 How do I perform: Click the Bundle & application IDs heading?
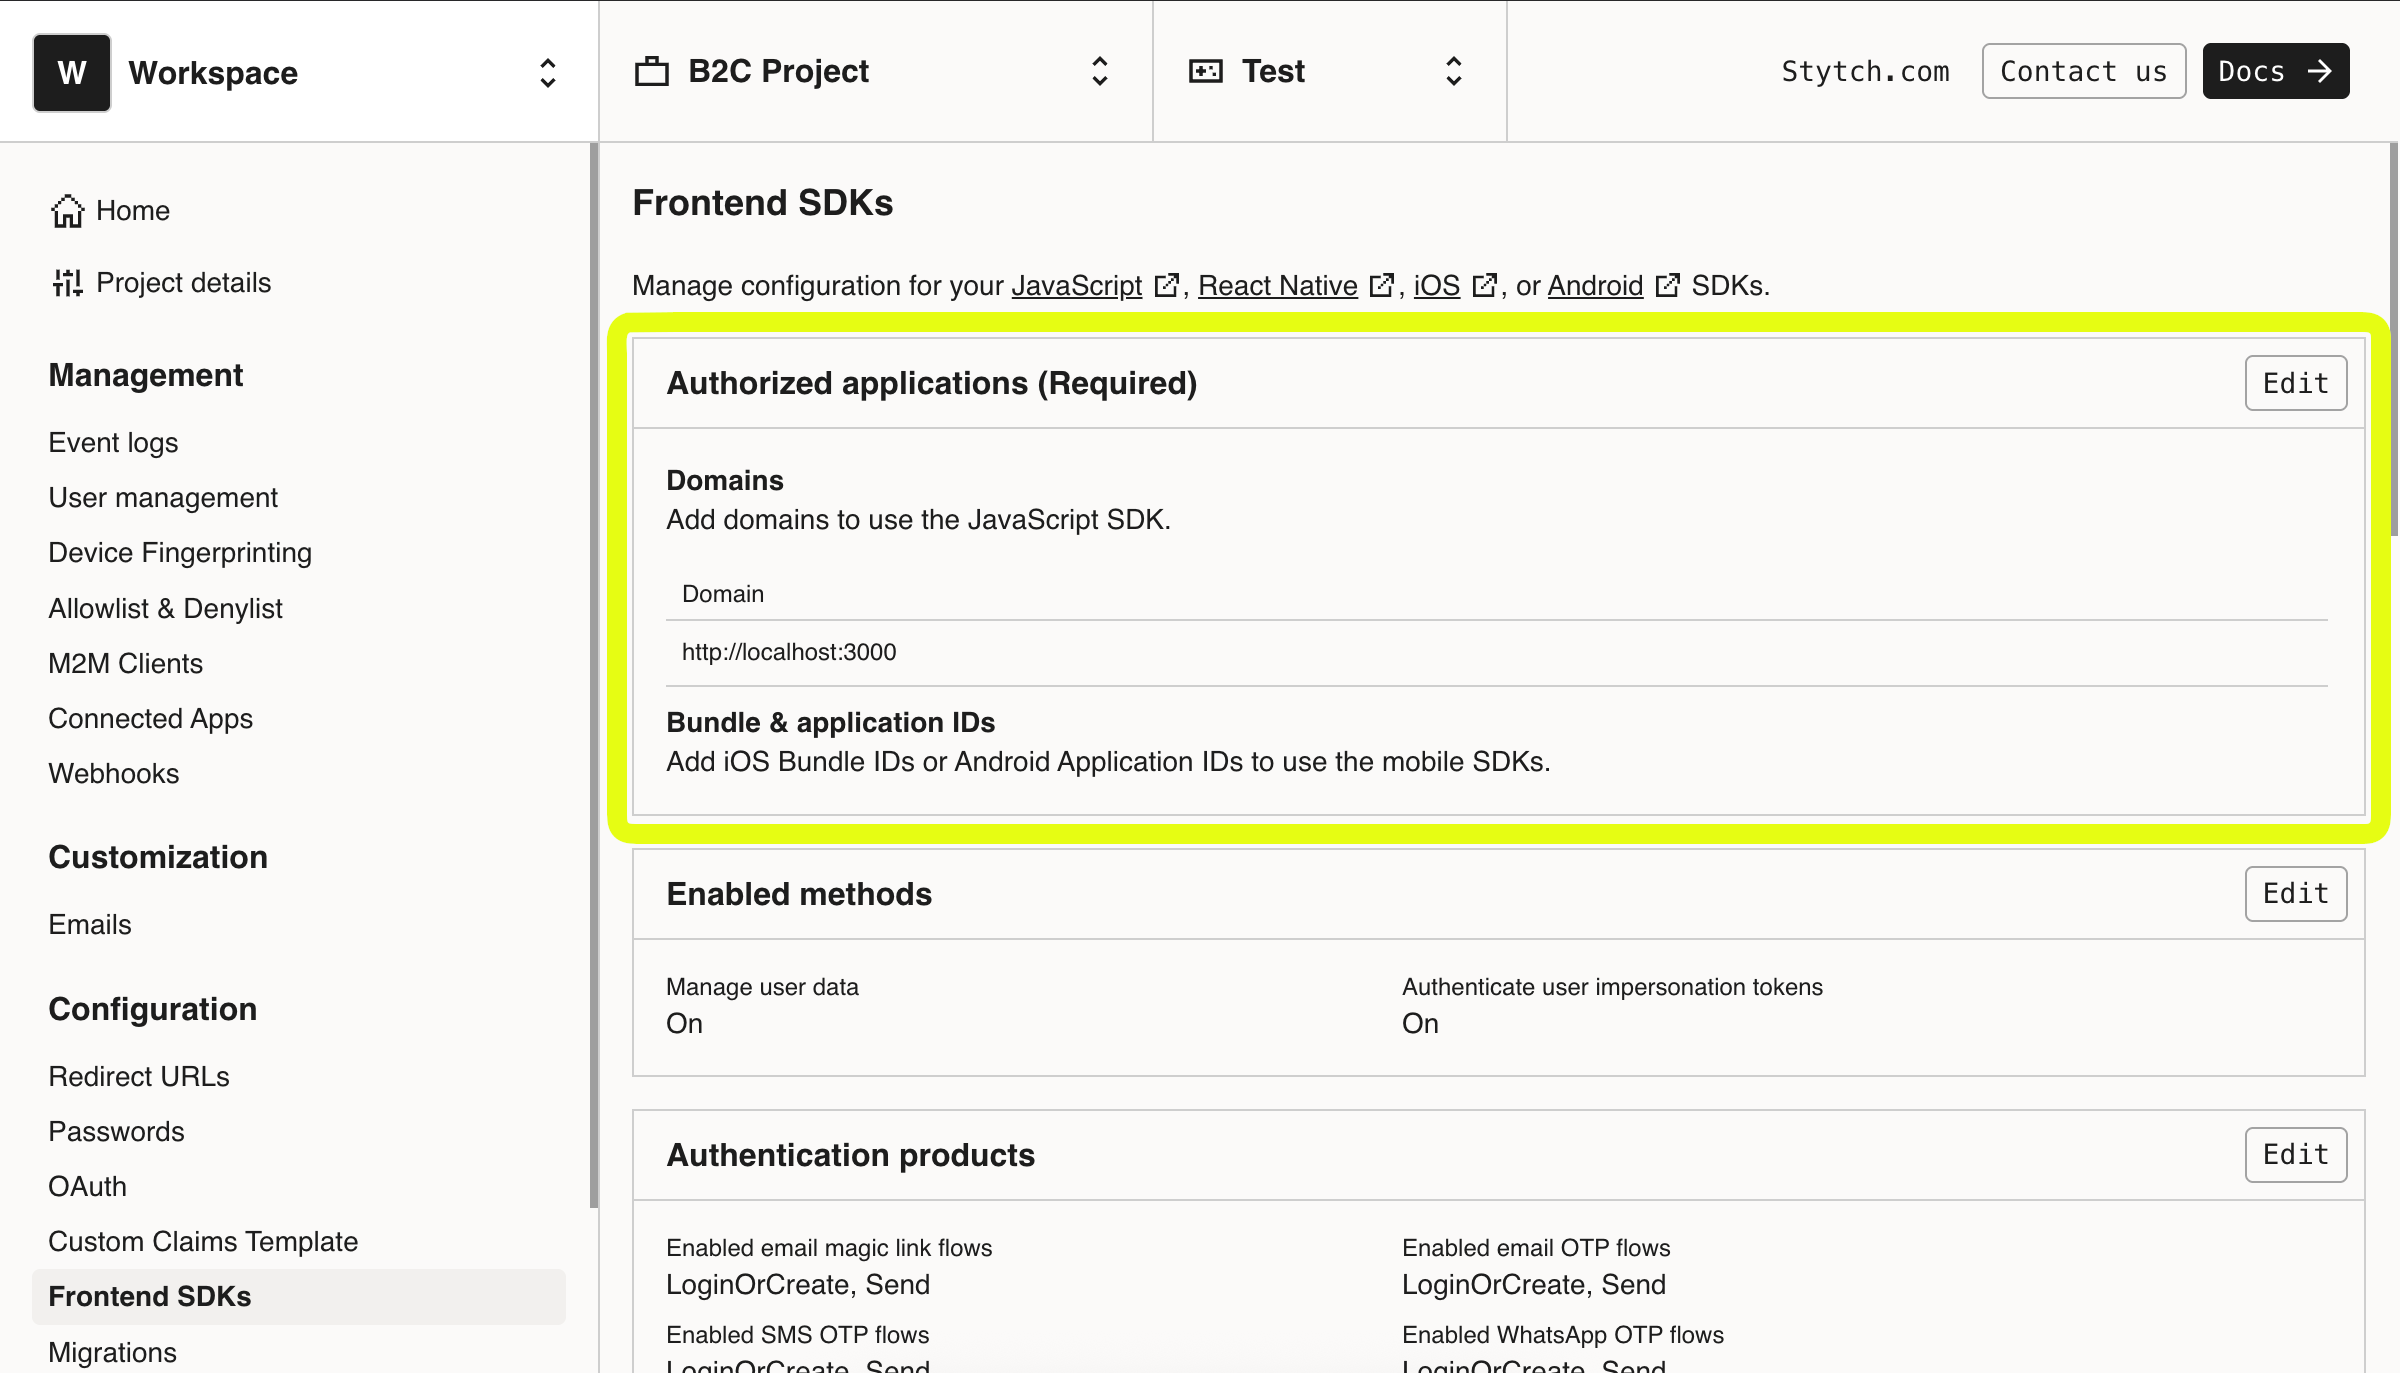(x=831, y=722)
